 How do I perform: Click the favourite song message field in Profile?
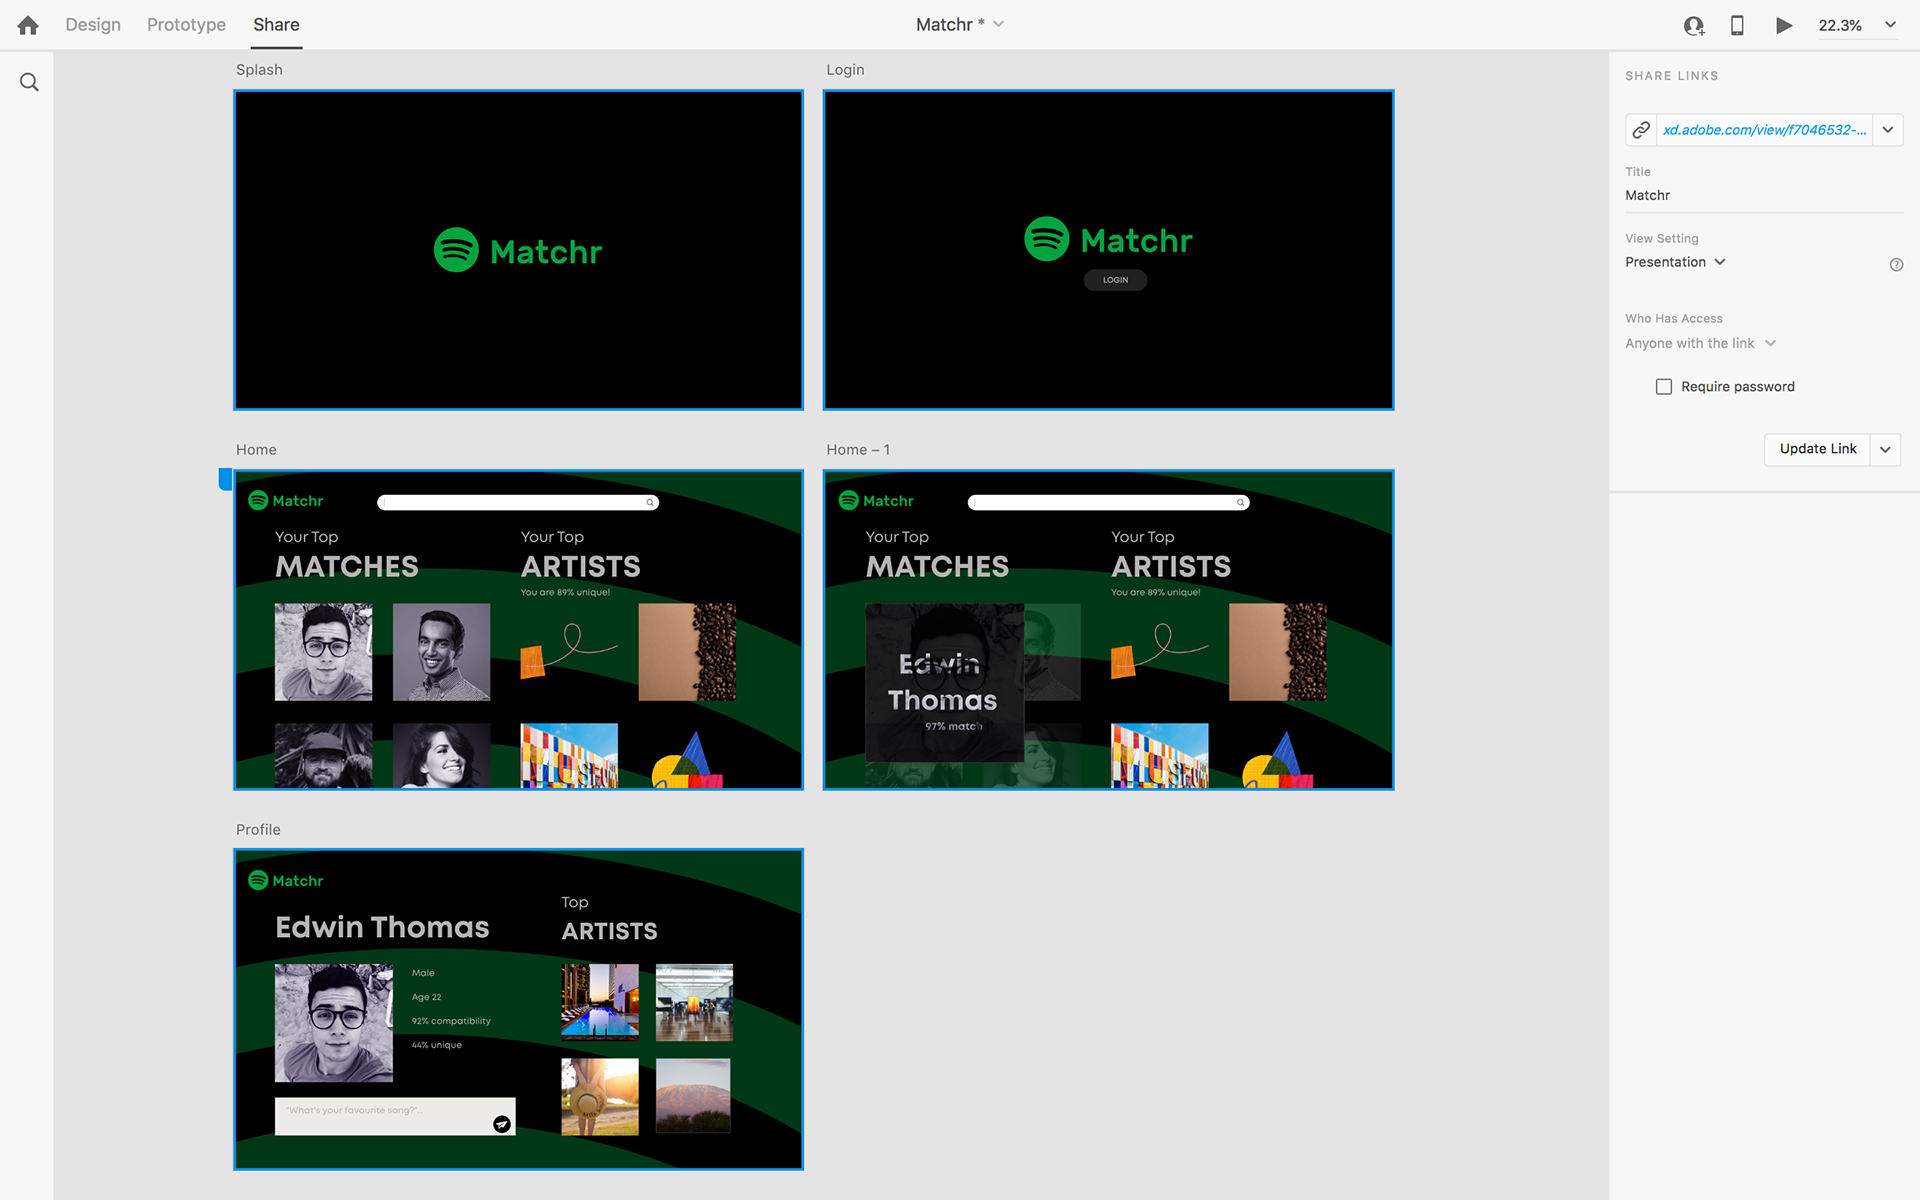(395, 1116)
